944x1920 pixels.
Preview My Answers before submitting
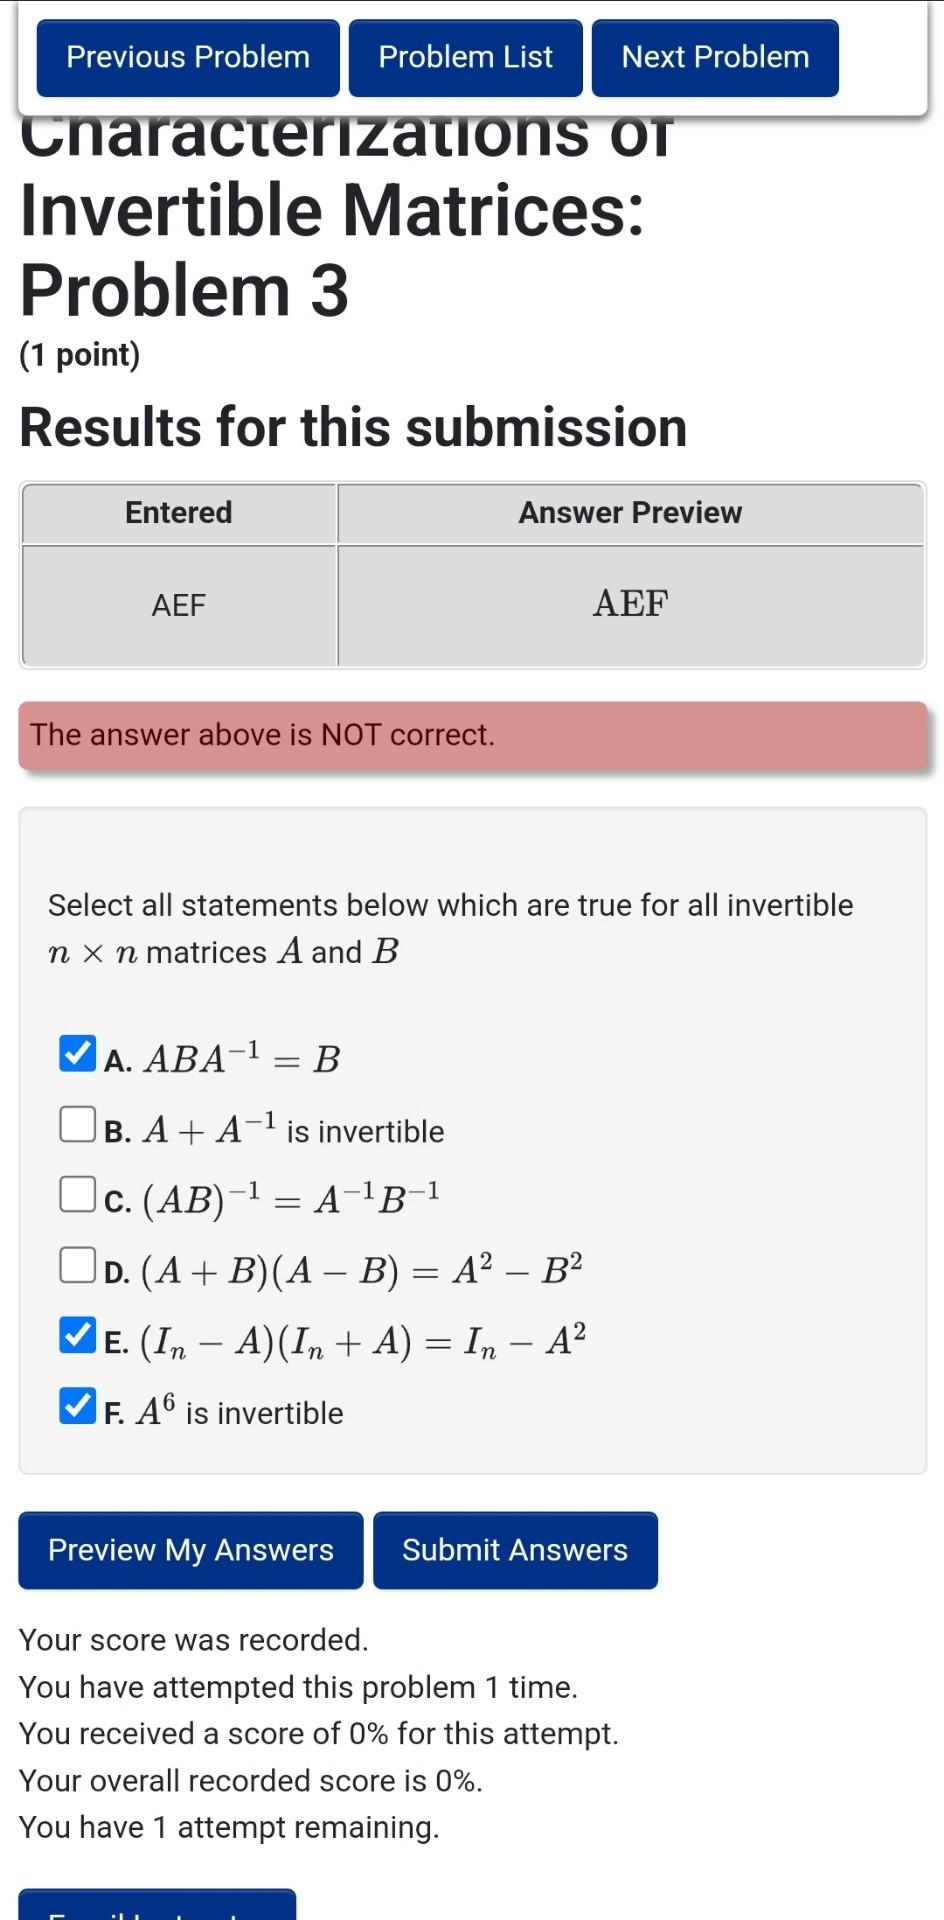(x=189, y=1550)
